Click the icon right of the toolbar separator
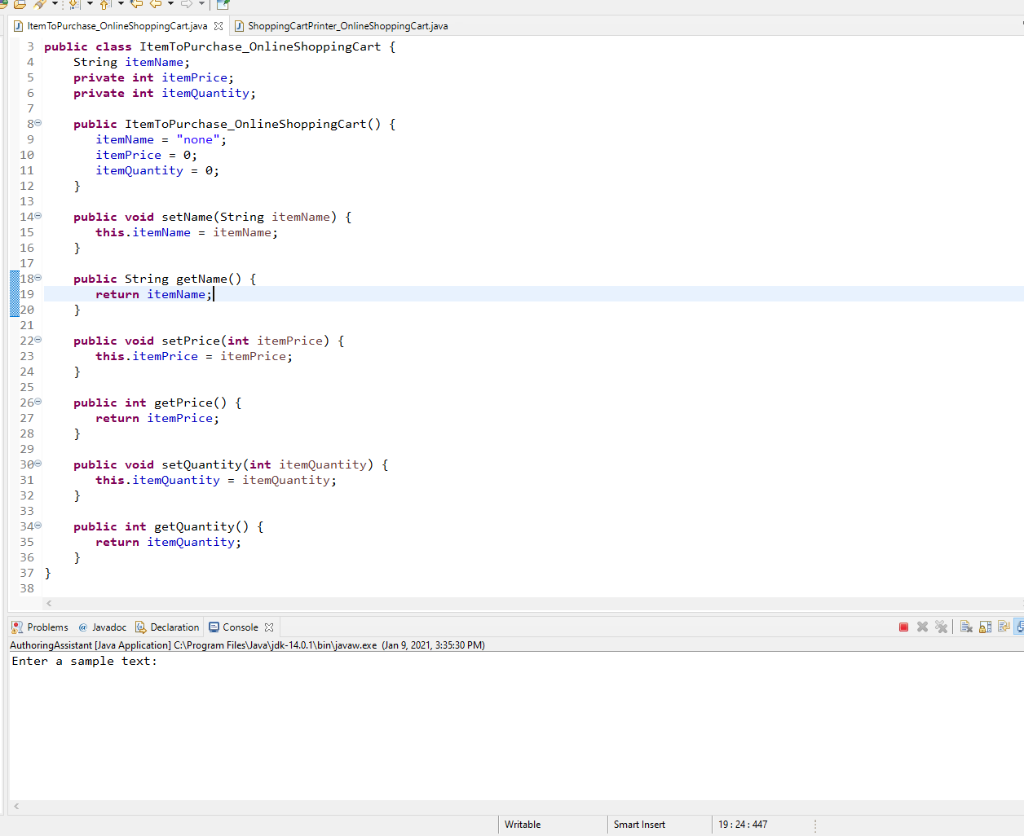This screenshot has height=836, width=1024. (x=223, y=5)
